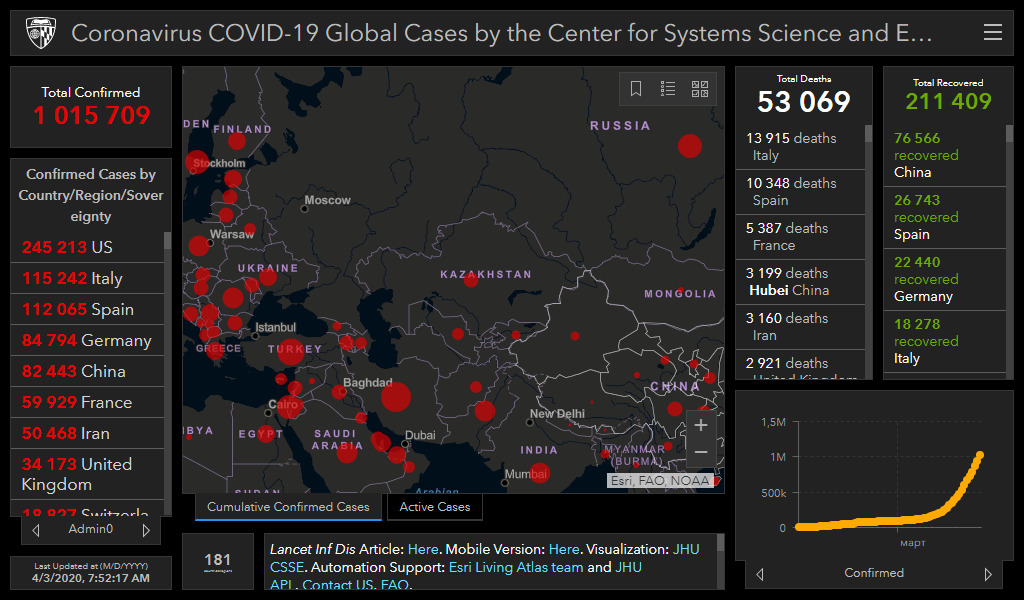The image size is (1024, 600).
Task: Switch to Active Cases tab
Action: (435, 507)
